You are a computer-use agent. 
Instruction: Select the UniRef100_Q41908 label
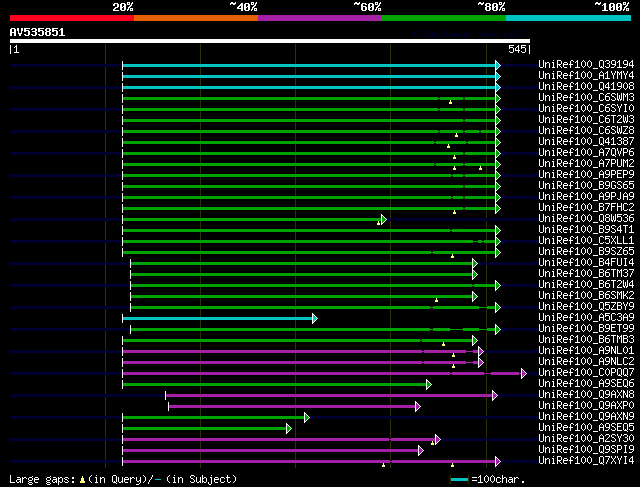[586, 87]
